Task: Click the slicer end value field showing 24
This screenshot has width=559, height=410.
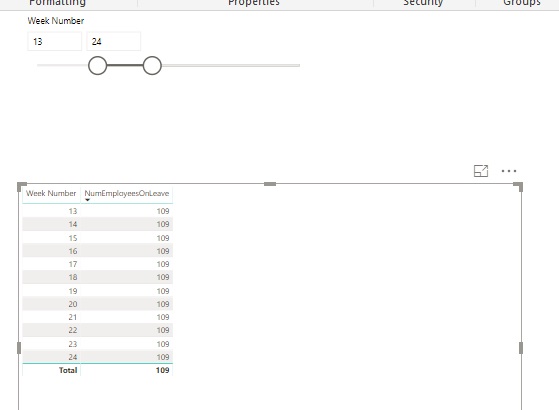Action: point(113,41)
